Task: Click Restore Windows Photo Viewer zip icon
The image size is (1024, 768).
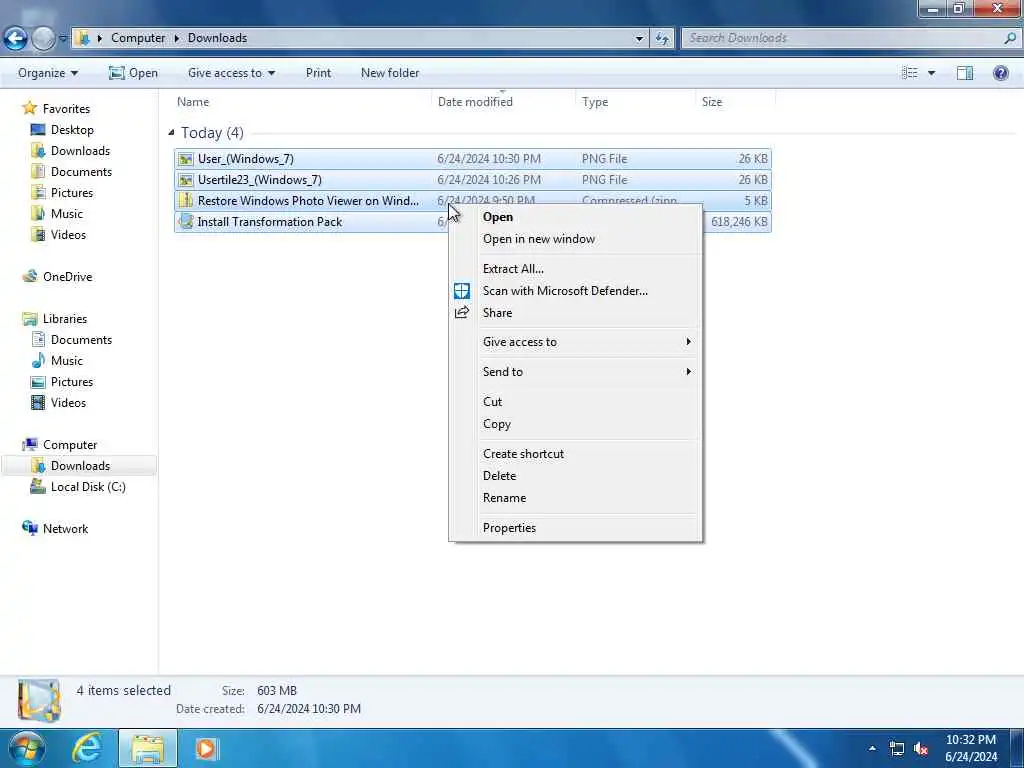Action: click(x=186, y=200)
